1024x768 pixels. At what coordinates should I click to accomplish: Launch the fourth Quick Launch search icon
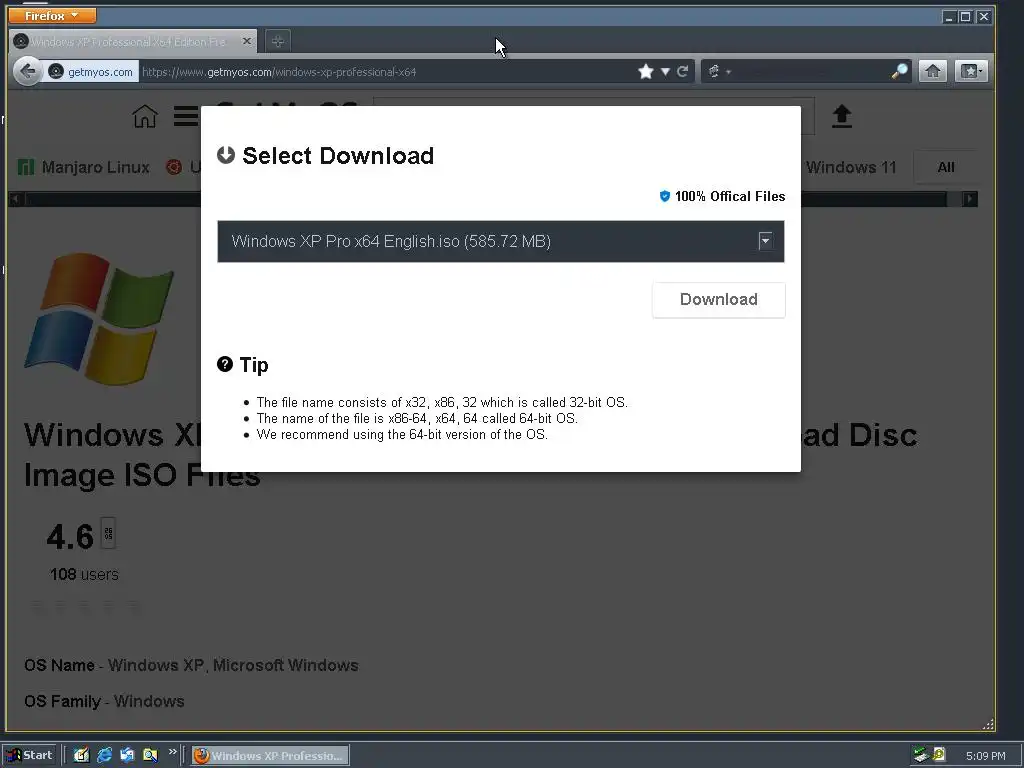pos(150,755)
